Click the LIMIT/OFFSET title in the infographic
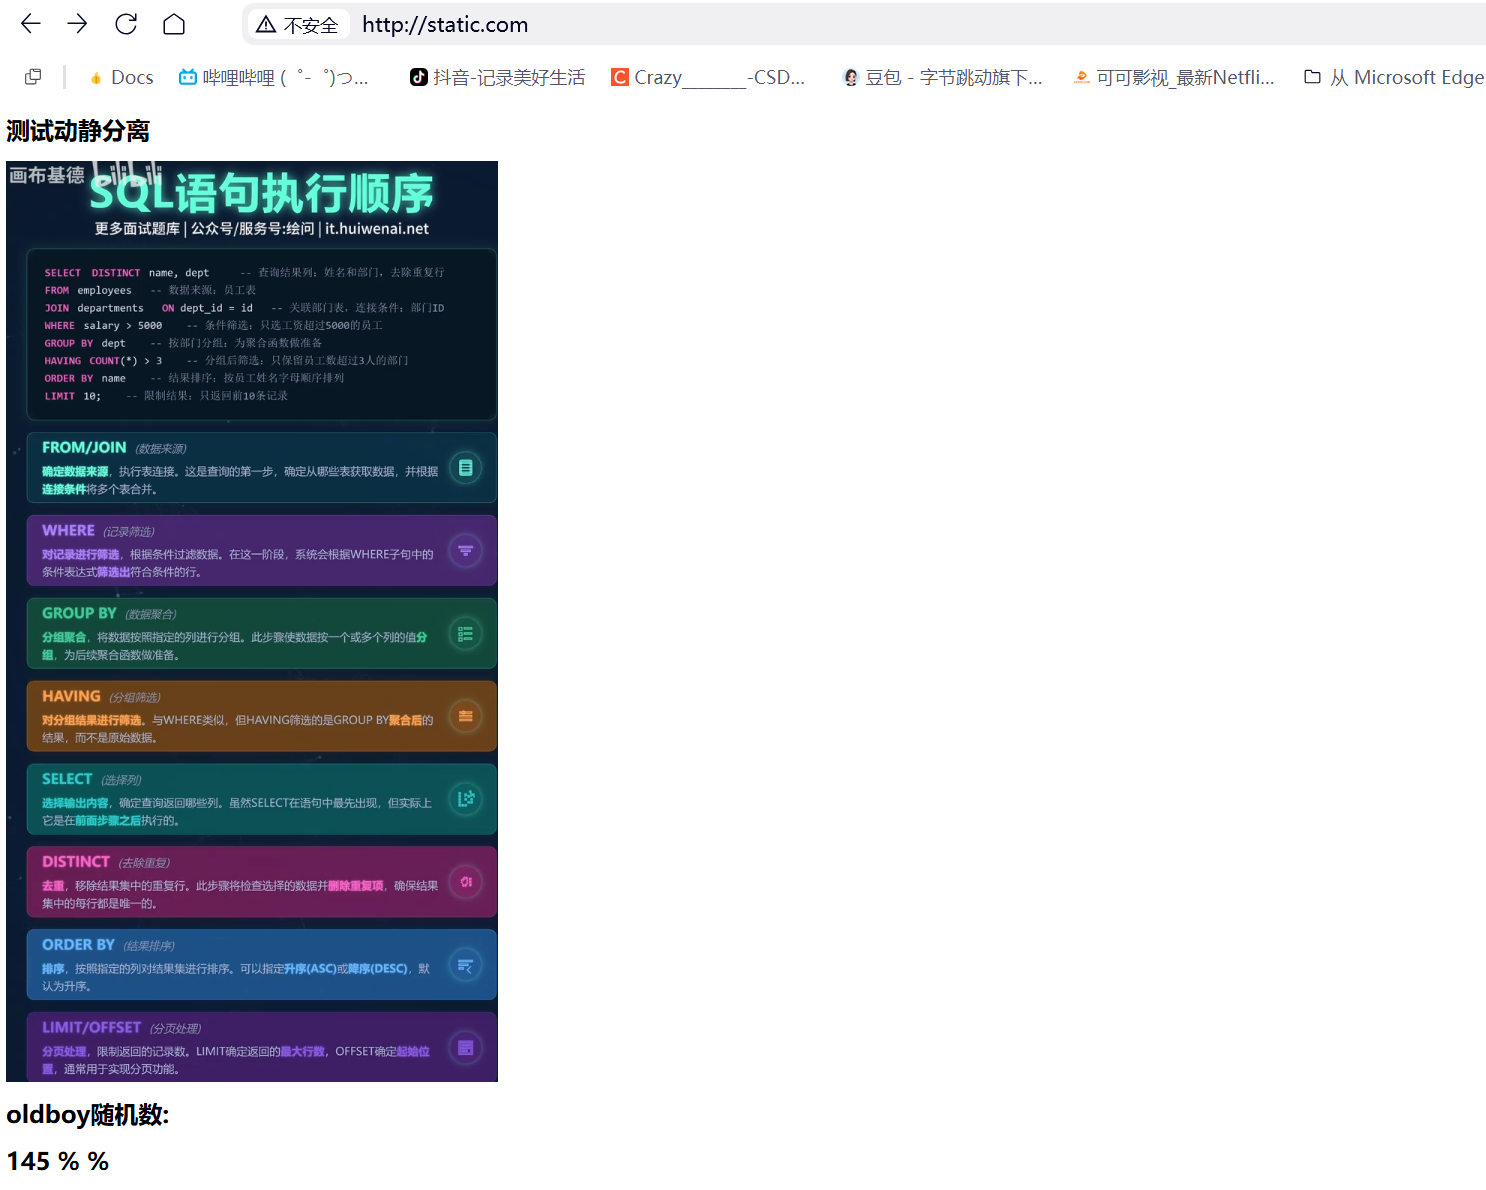The height and width of the screenshot is (1190, 1486). (x=91, y=1028)
